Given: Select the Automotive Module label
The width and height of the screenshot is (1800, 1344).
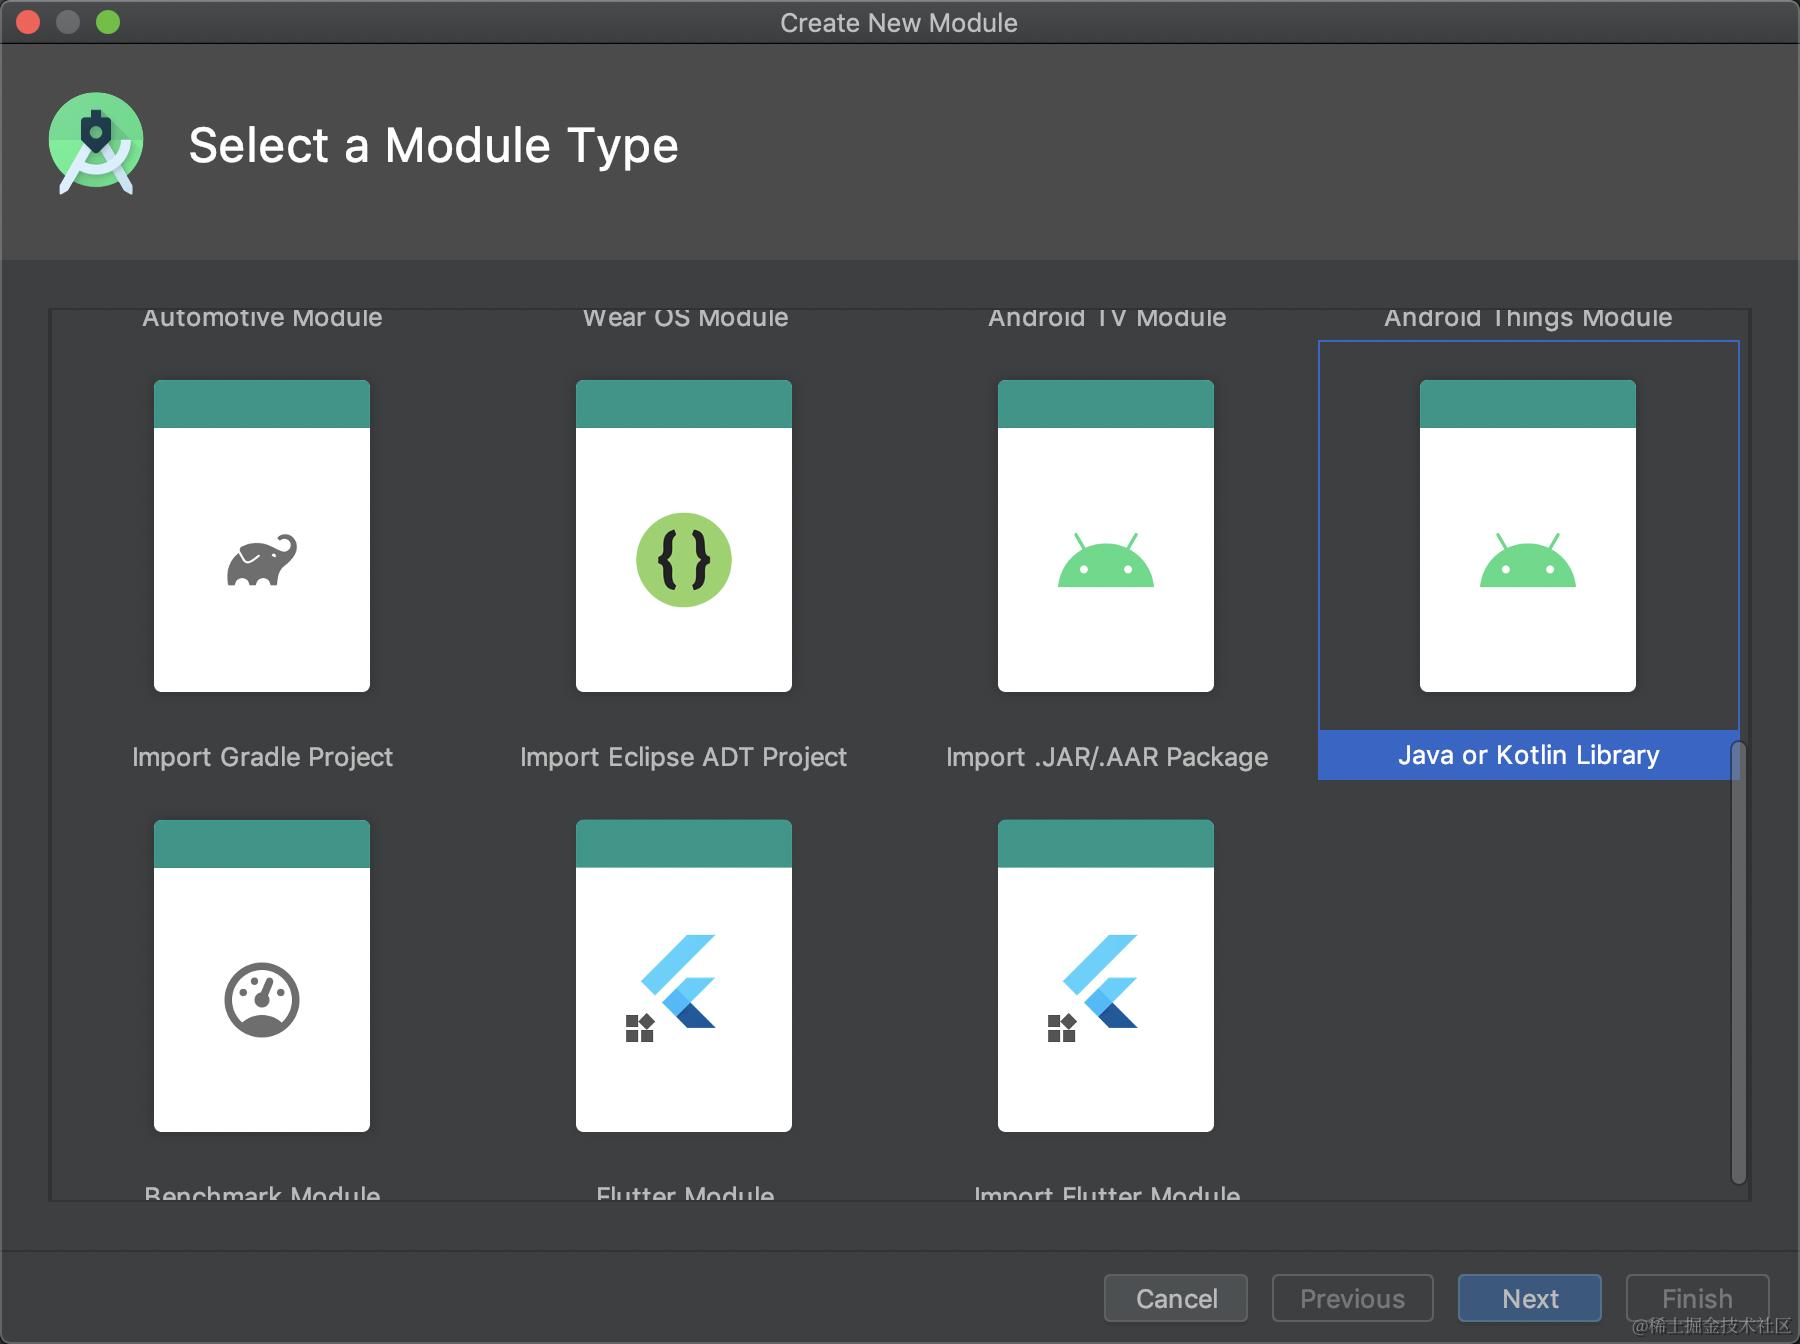Looking at the screenshot, I should 262,318.
